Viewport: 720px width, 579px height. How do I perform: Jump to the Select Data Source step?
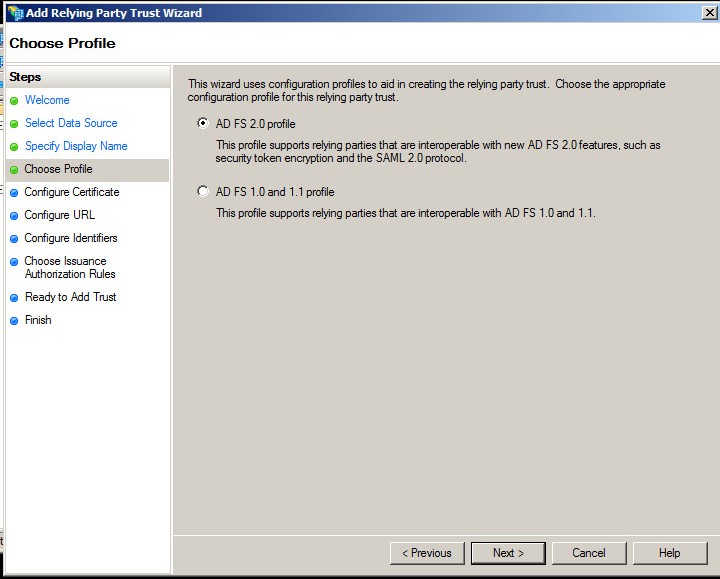[71, 123]
